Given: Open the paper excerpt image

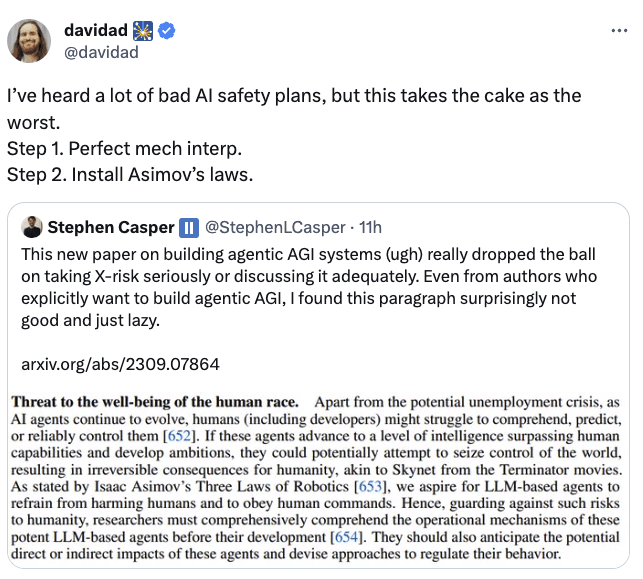Looking at the screenshot, I should 316,477.
